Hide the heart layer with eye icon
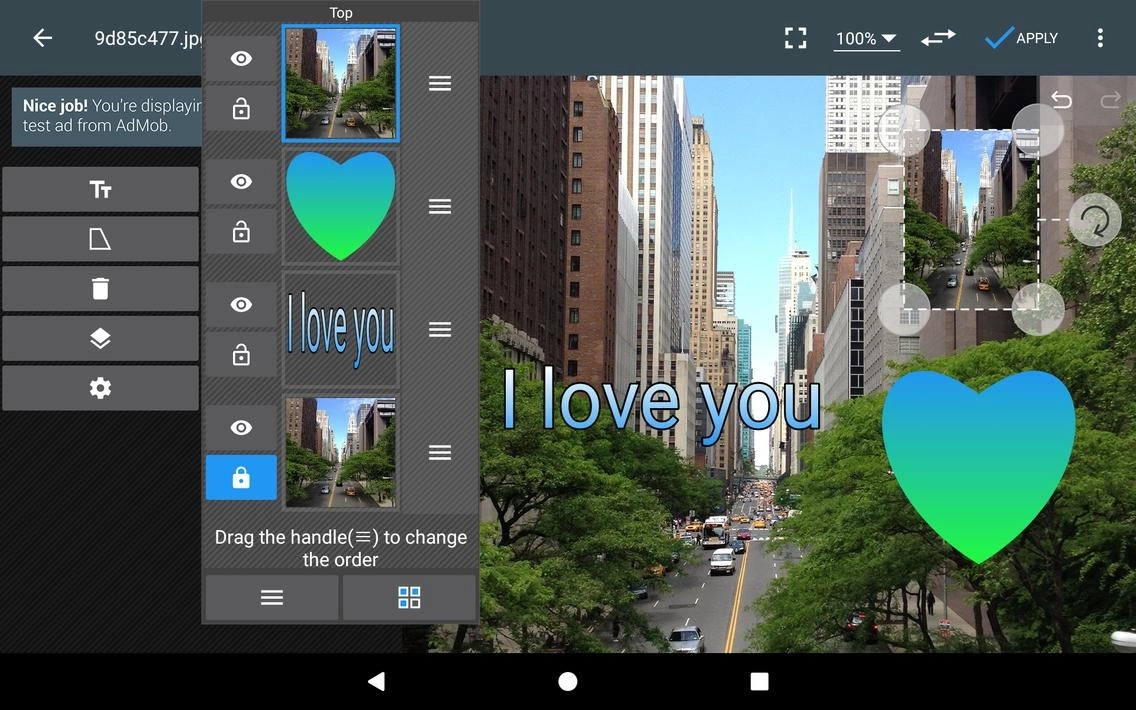1136x710 pixels. click(241, 182)
